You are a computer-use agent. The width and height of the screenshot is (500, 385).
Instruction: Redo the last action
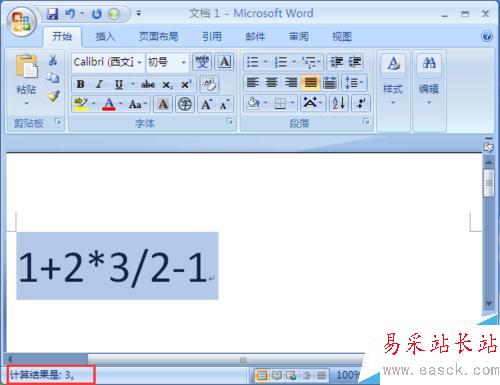pos(97,14)
